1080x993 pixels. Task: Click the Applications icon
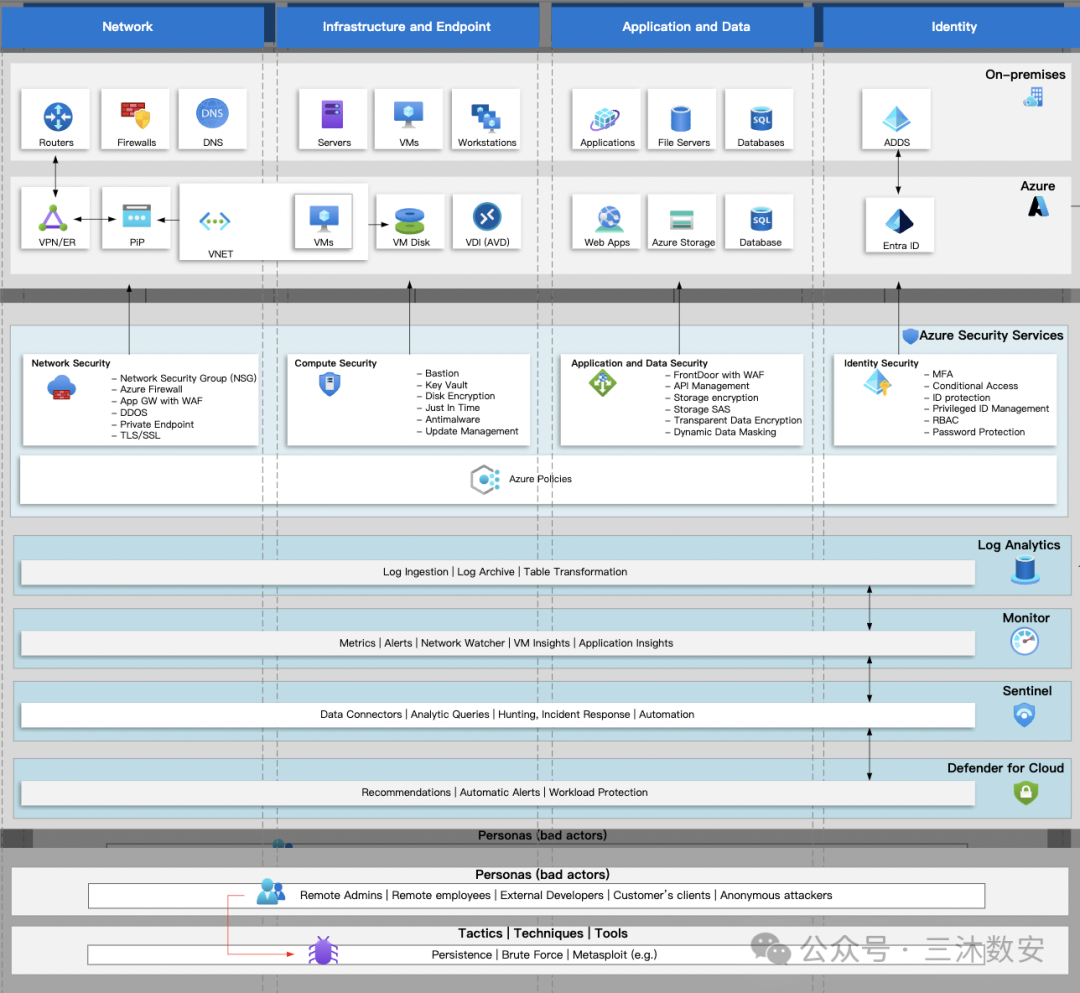point(605,119)
